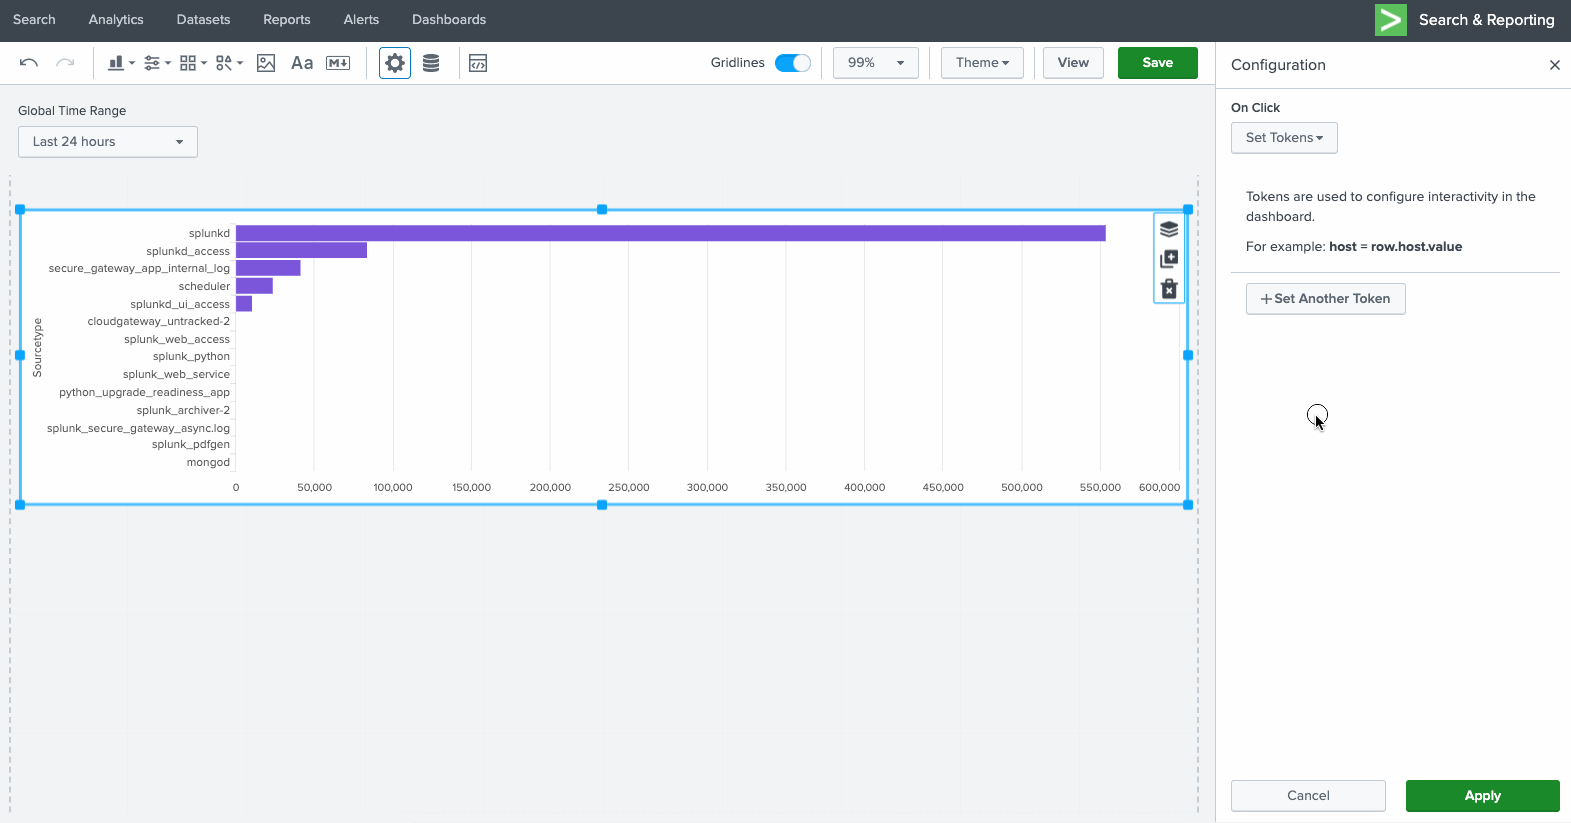This screenshot has height=823, width=1571.
Task: Add an image with the picture icon
Action: coord(266,63)
